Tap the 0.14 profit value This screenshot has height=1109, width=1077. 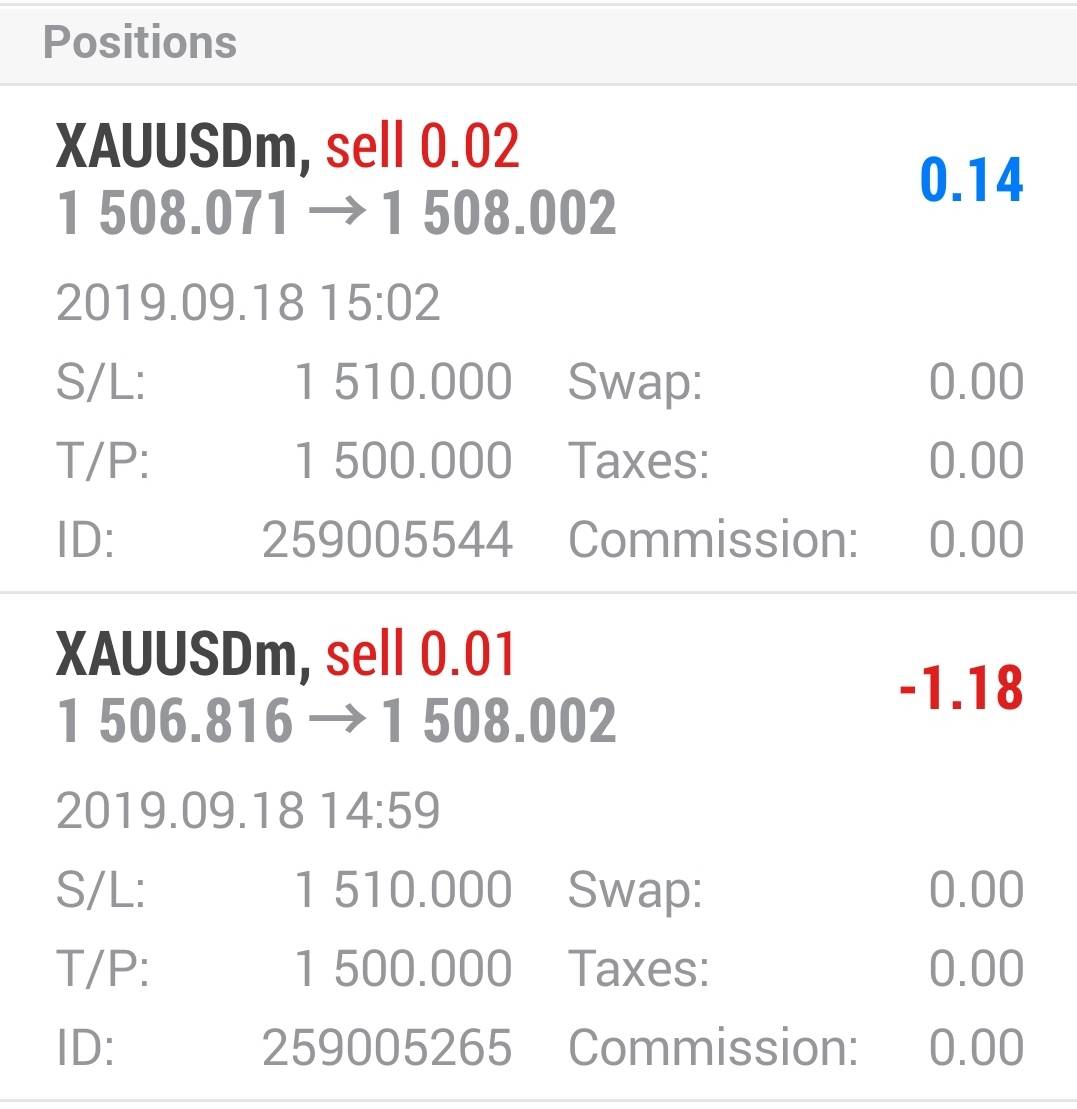(971, 181)
